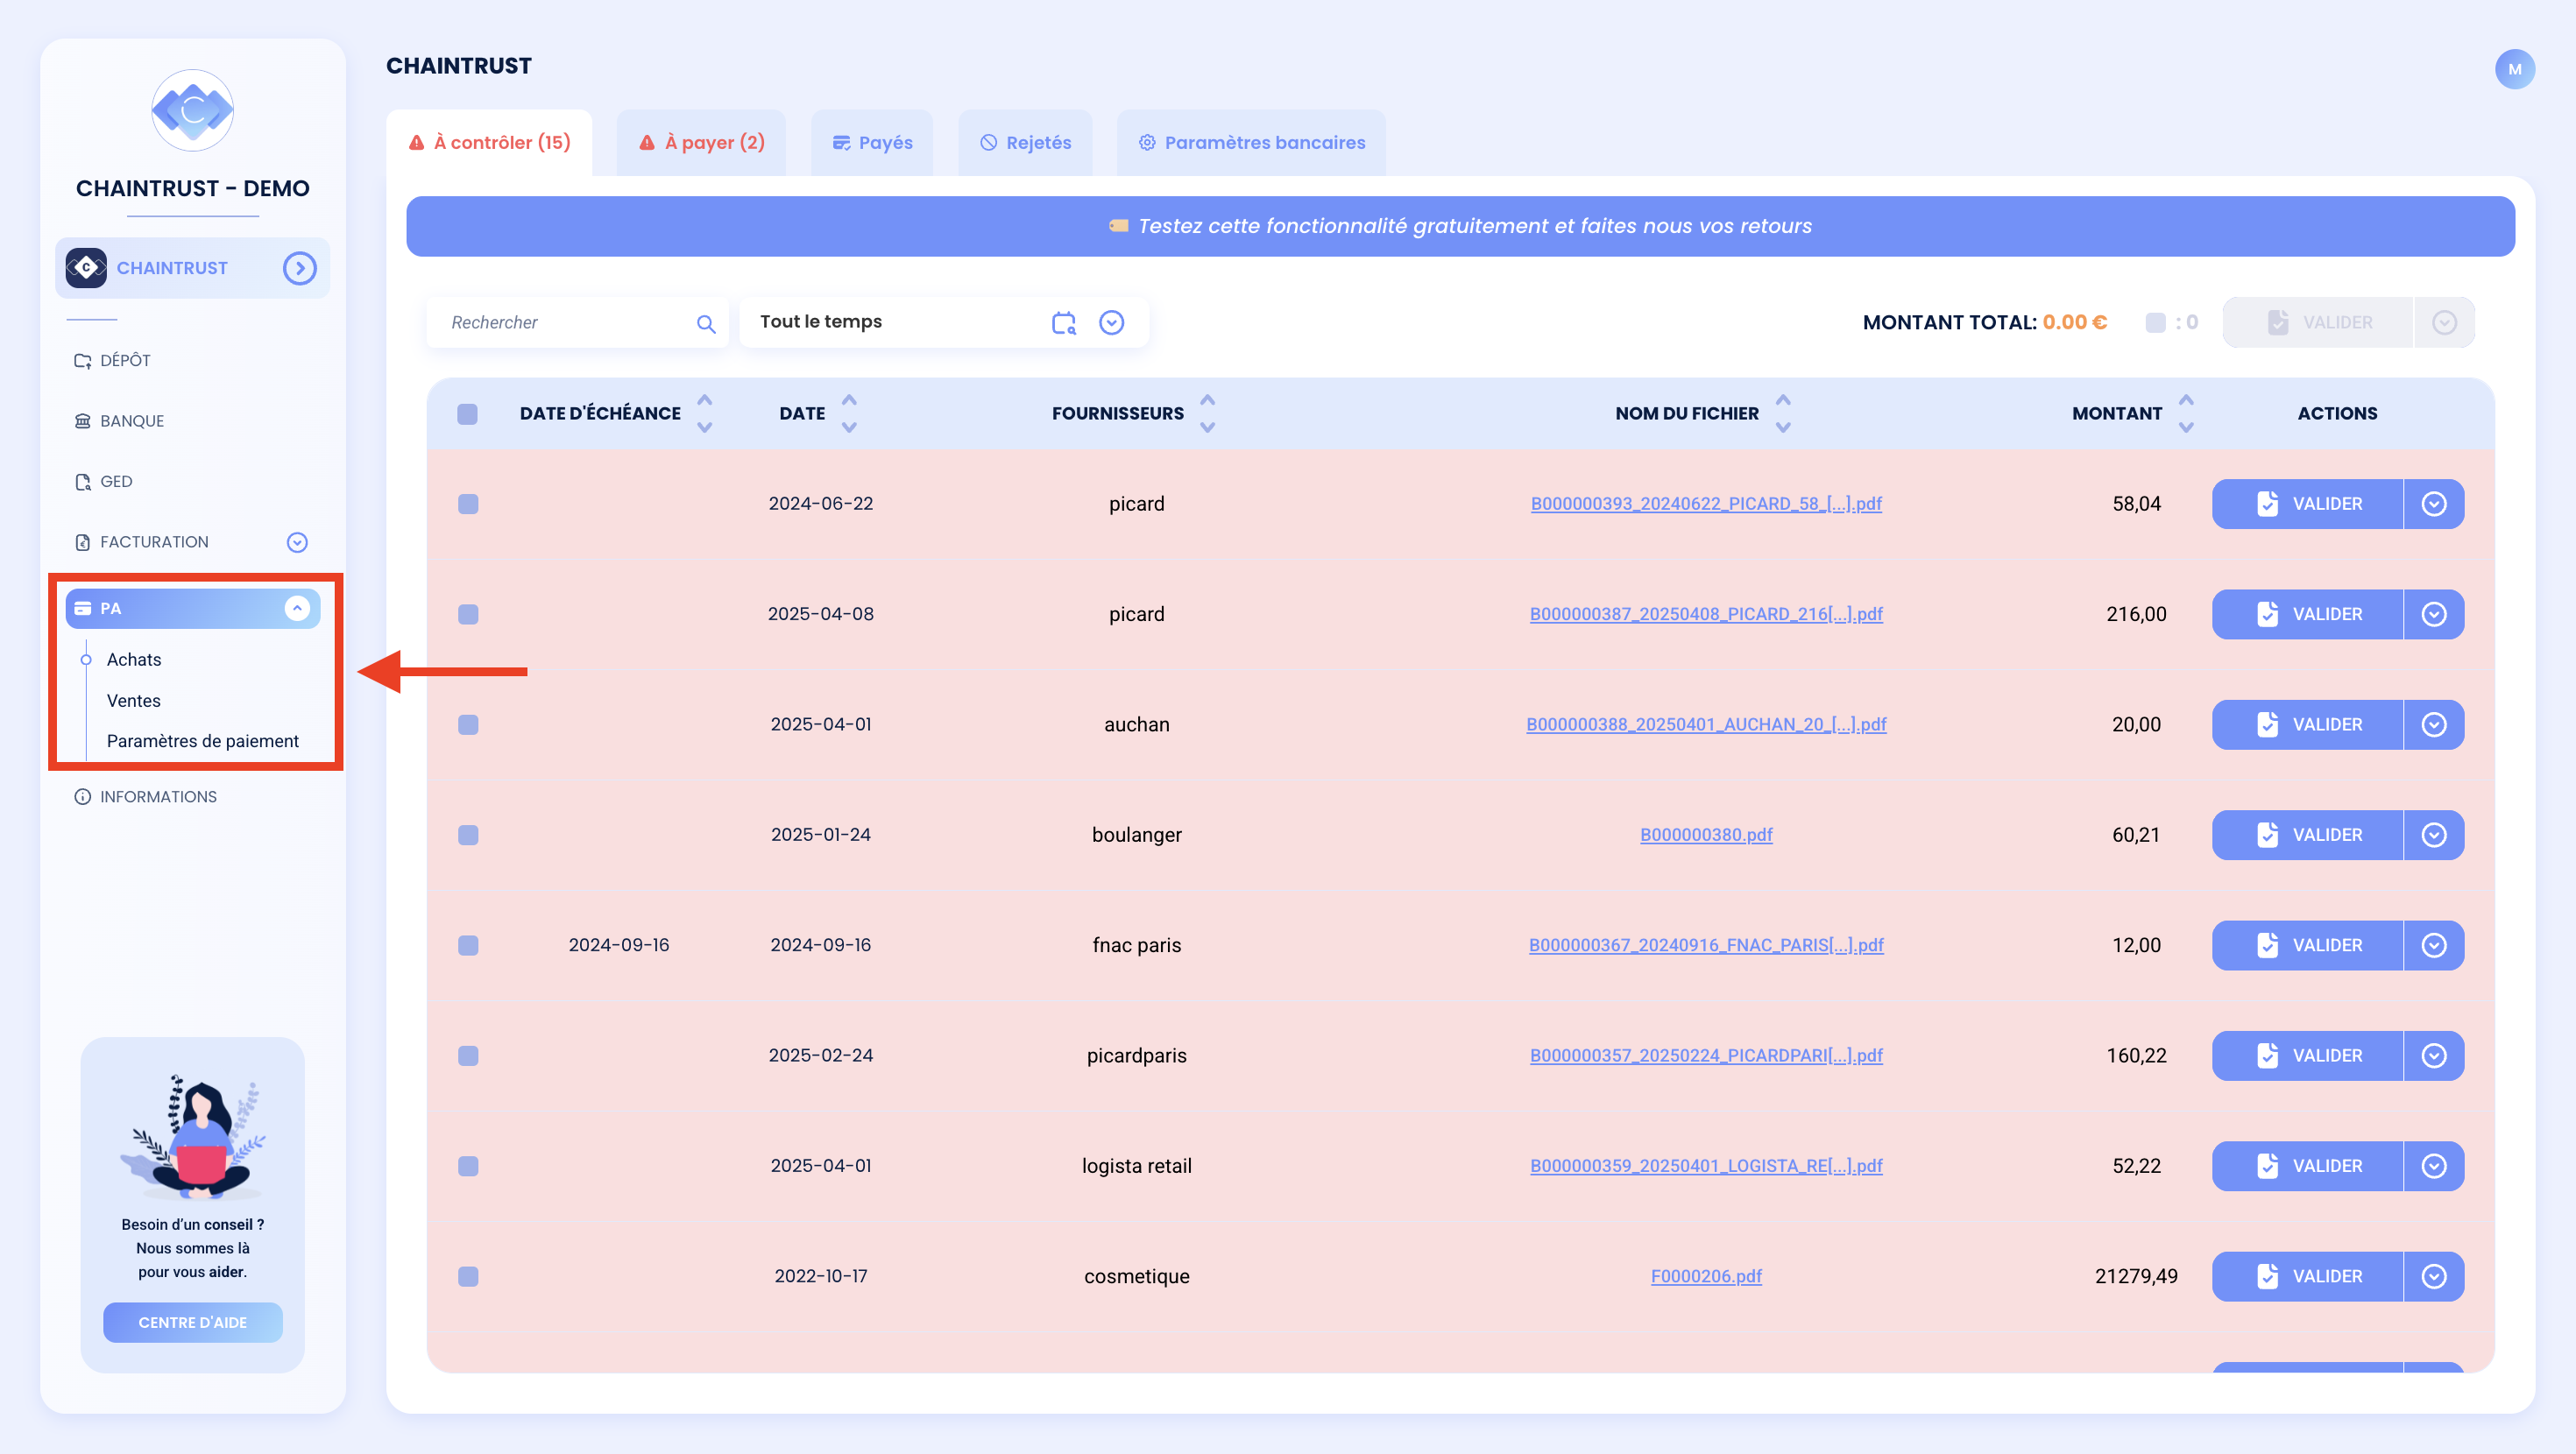Sort by Fournisseurs column arrows

pyautogui.click(x=1207, y=413)
